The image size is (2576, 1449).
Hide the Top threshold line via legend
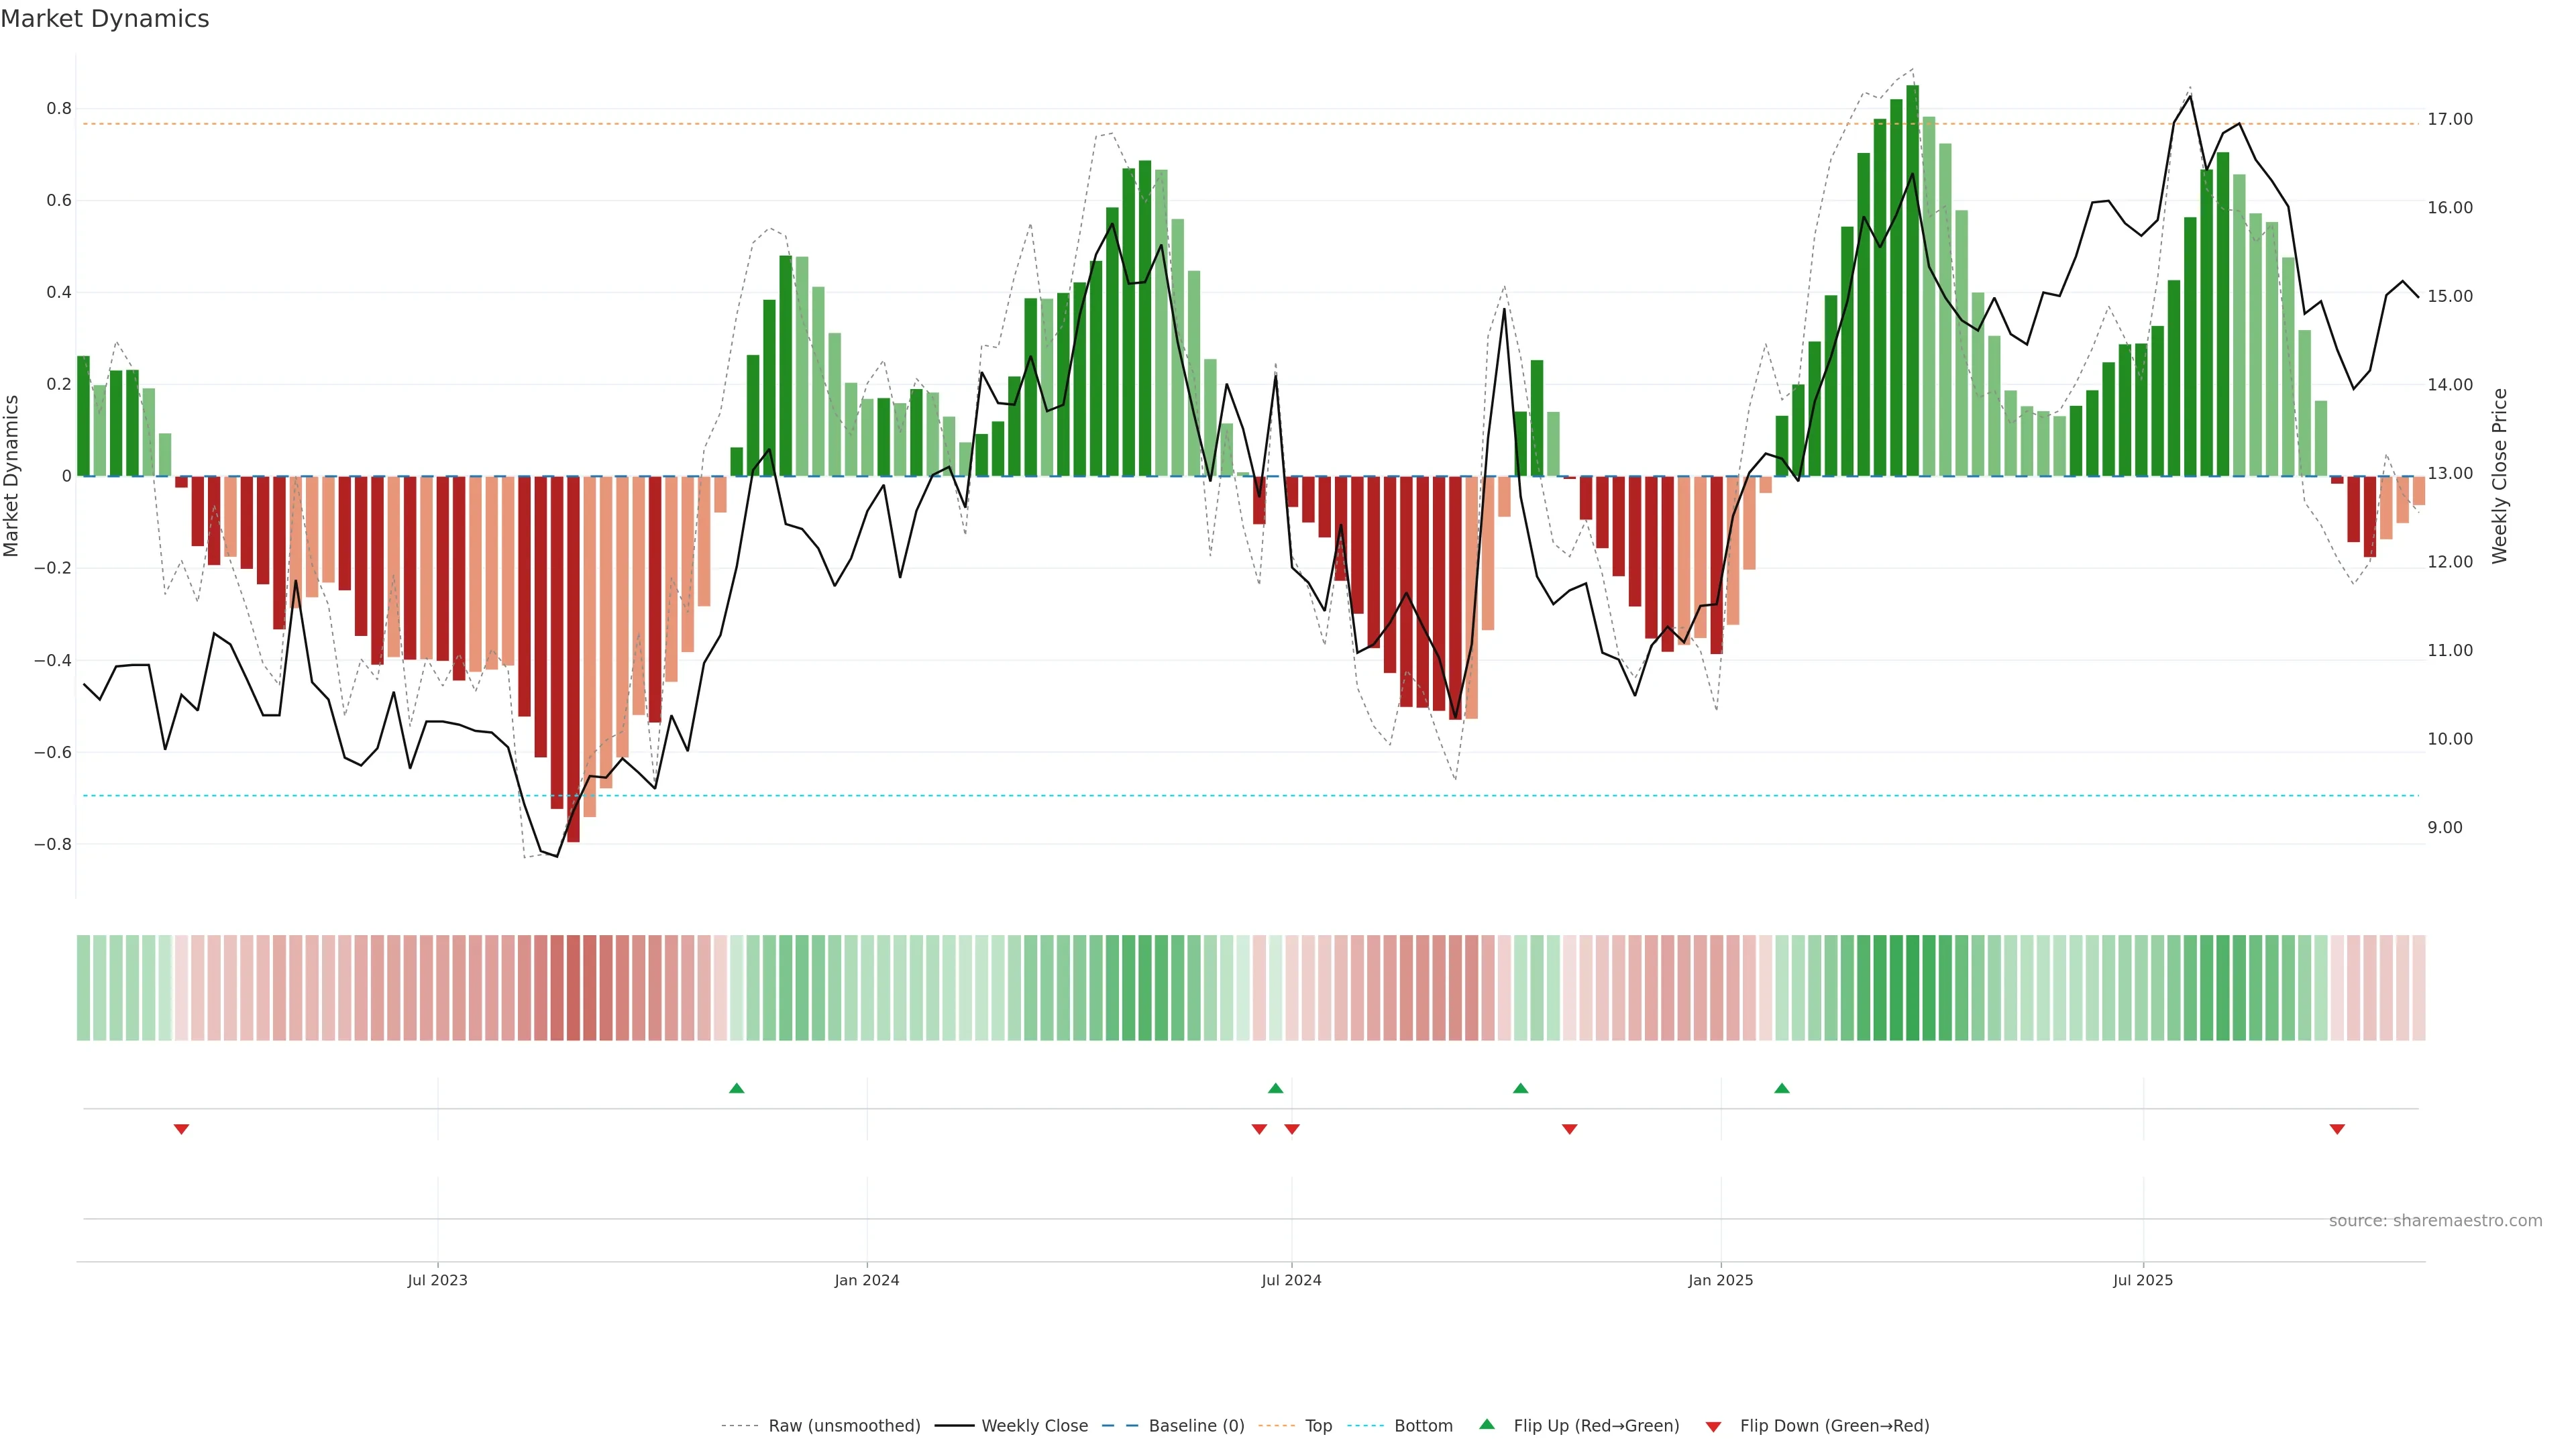tap(1318, 1426)
